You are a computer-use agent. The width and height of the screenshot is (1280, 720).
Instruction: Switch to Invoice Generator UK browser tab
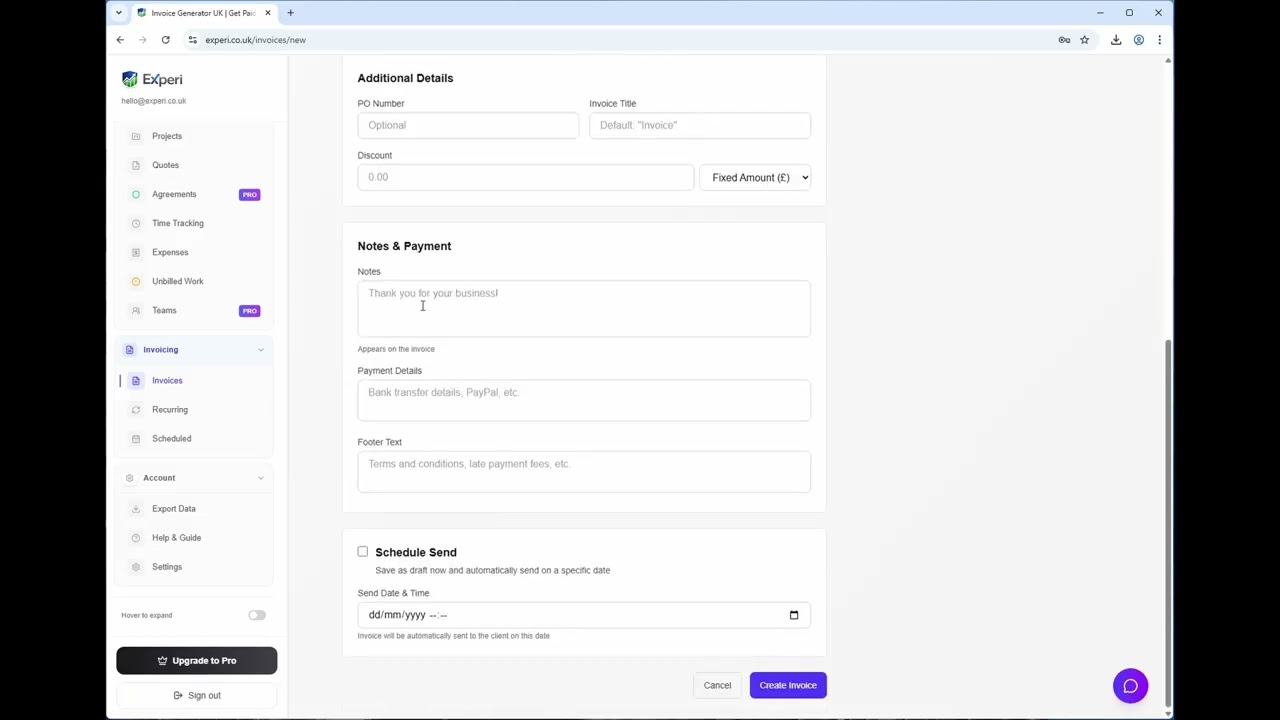[203, 13]
